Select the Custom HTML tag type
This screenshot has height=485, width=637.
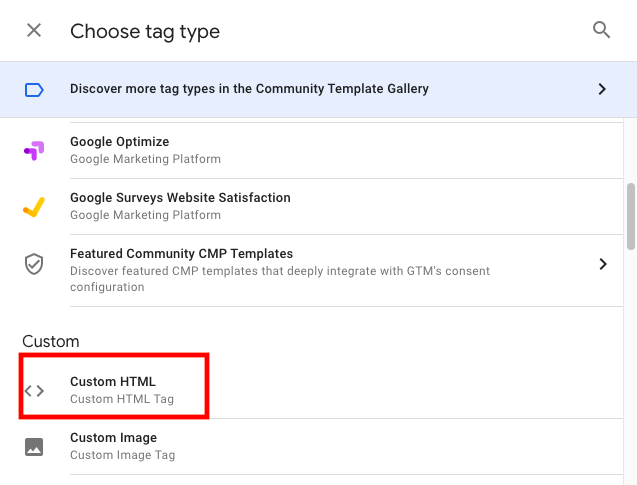click(114, 386)
